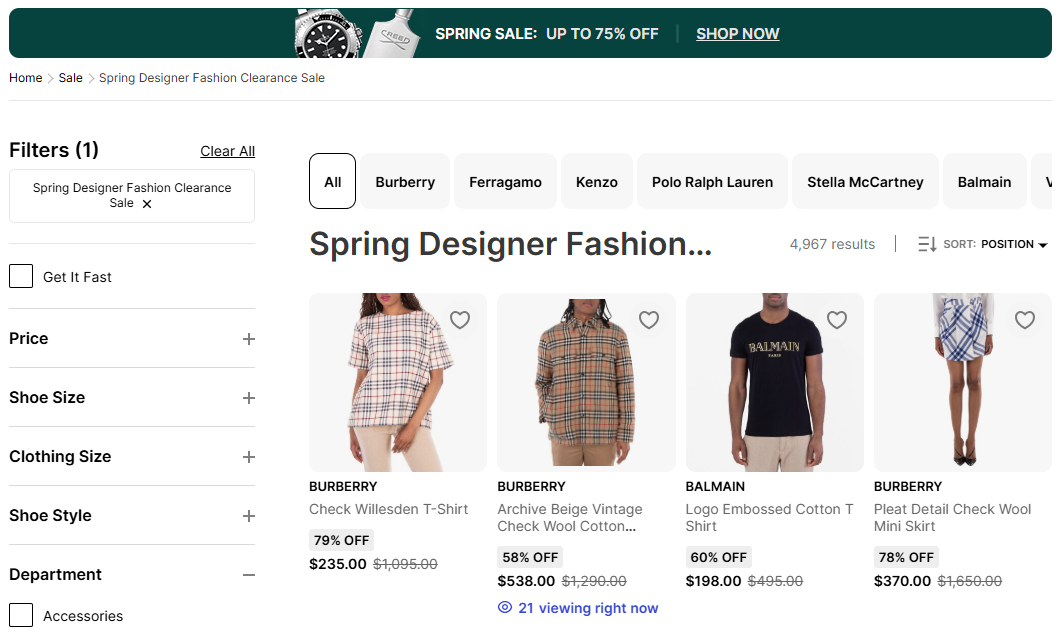Click the Shop Now banner link
Viewport: 1063px width, 637px height.
tap(737, 34)
